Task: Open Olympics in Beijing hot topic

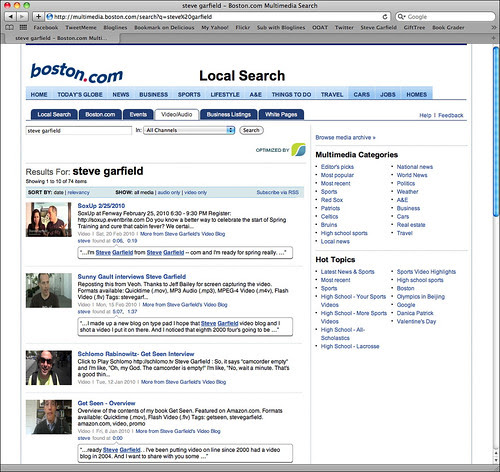Action: tap(421, 297)
